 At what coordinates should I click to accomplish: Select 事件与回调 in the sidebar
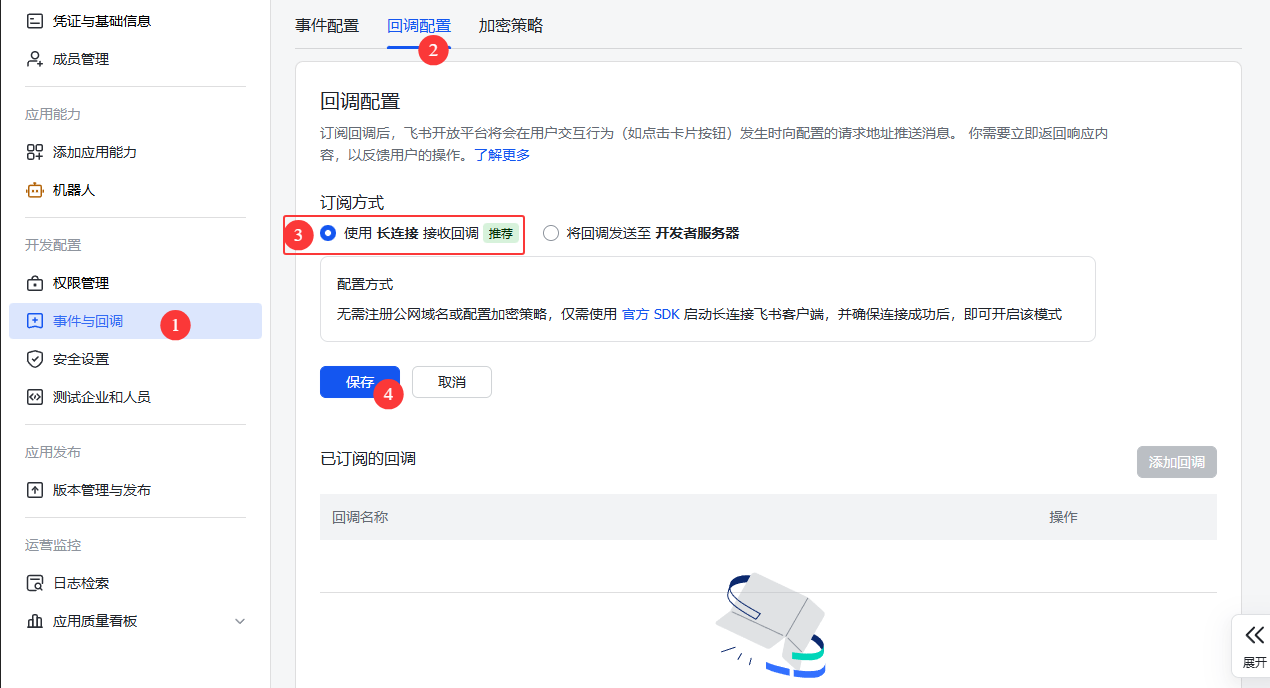pyautogui.click(x=90, y=320)
